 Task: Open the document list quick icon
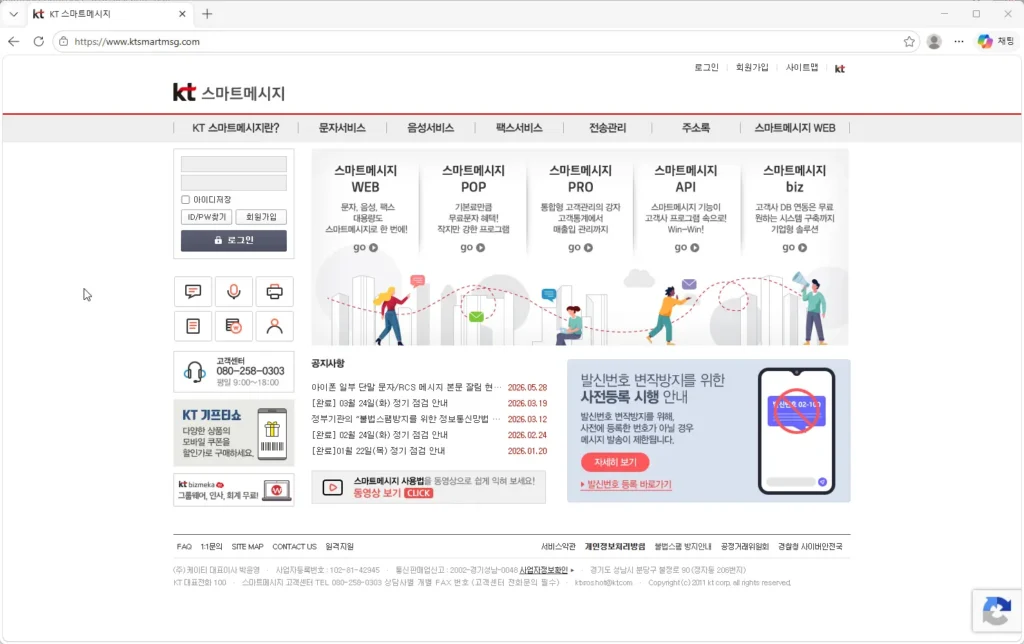pyautogui.click(x=193, y=326)
